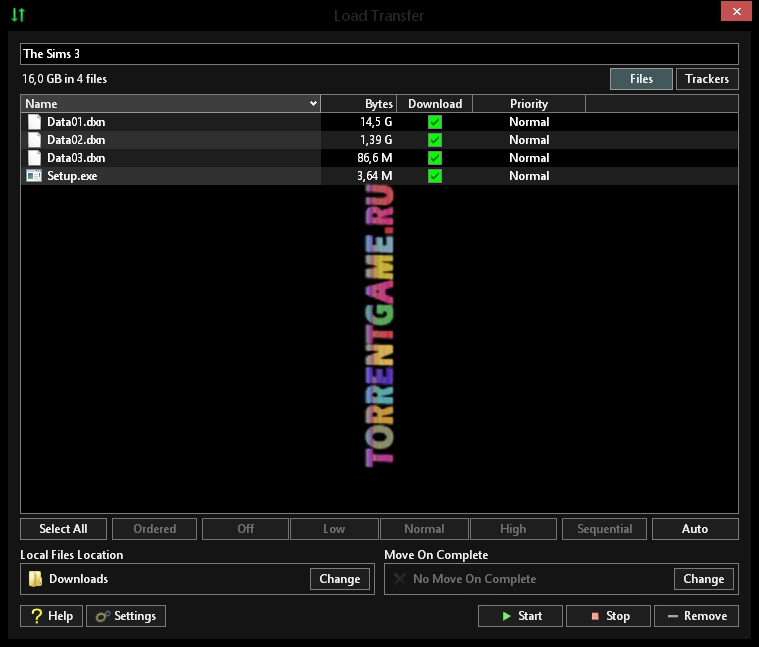759x647 pixels.
Task: Click the 16,0 GB in 4 files summary
Action: [64, 79]
